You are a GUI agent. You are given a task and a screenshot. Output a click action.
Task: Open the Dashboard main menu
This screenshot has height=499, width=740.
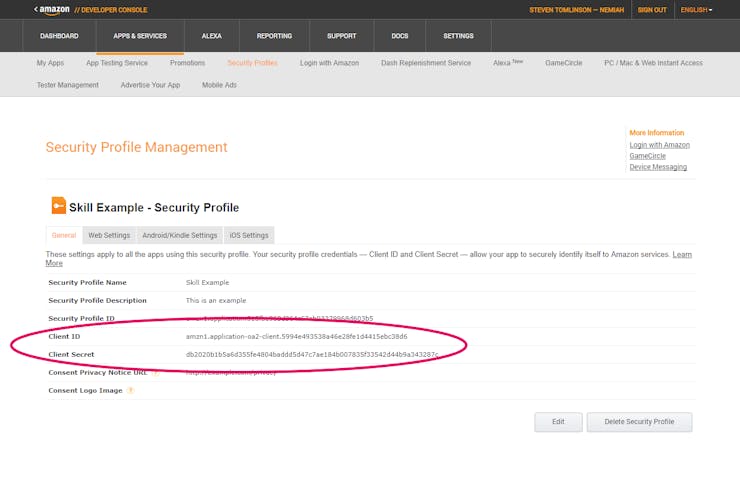(59, 36)
